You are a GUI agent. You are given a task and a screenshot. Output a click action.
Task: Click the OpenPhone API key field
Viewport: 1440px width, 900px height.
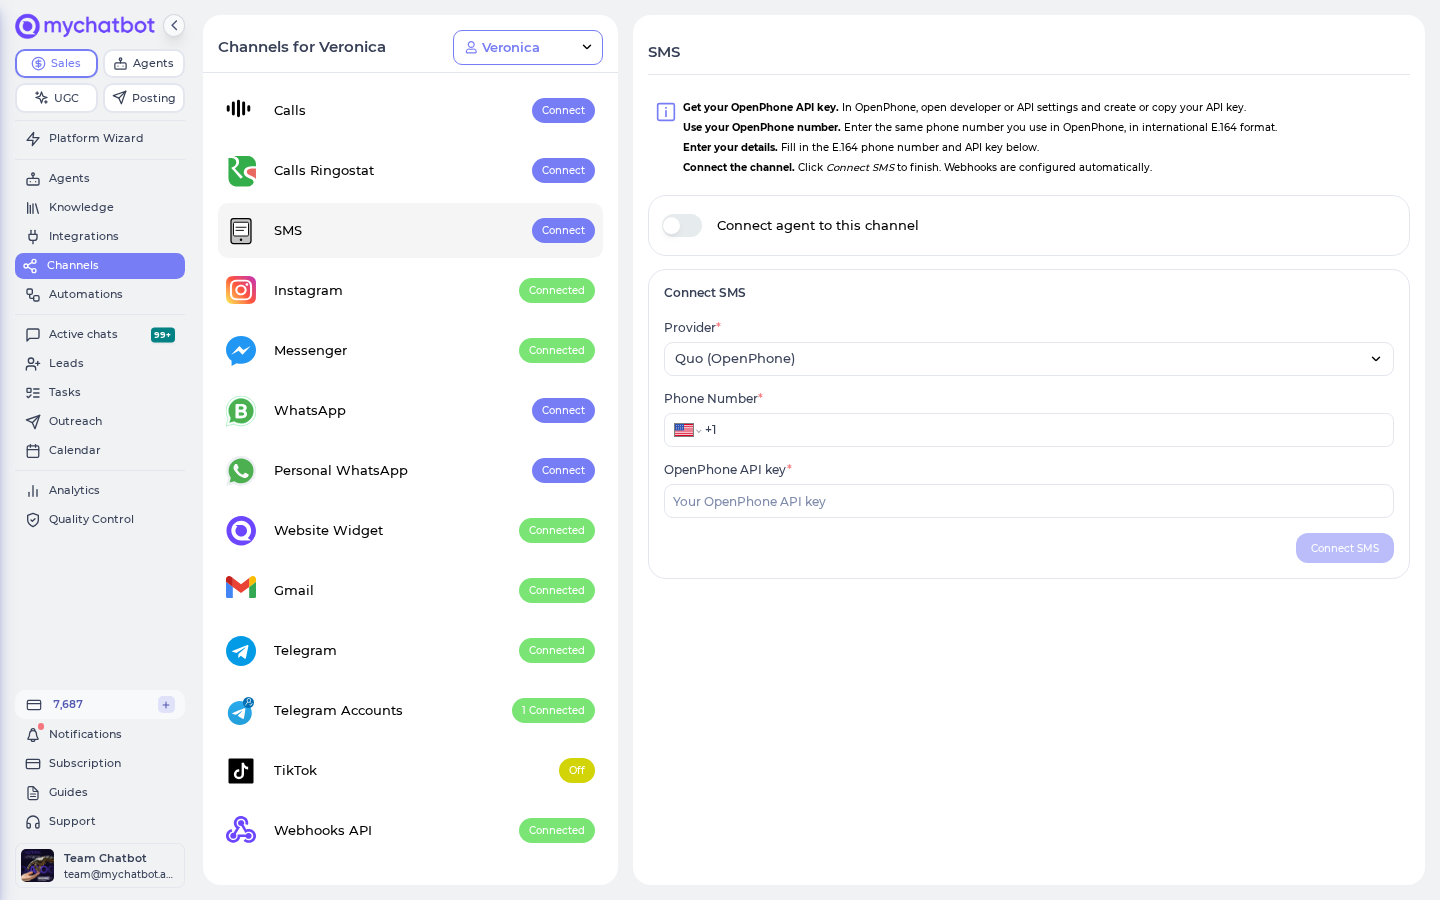(1029, 501)
